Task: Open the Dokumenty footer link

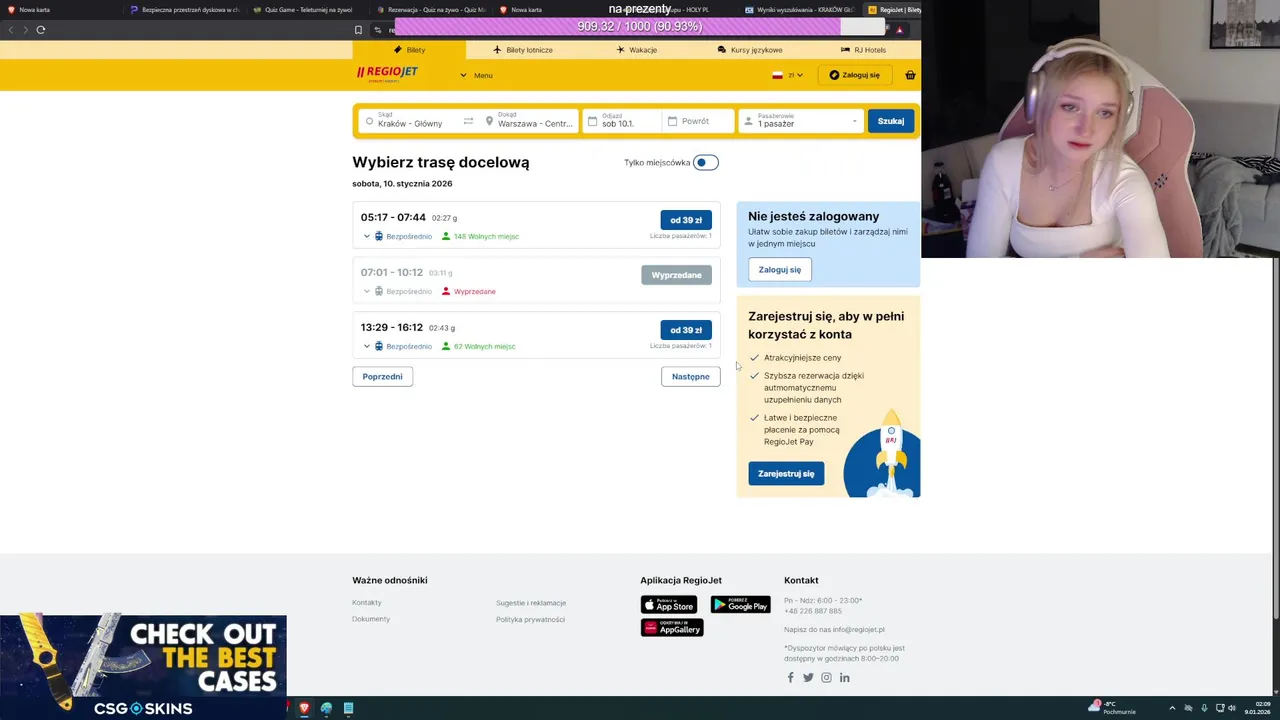Action: click(371, 619)
